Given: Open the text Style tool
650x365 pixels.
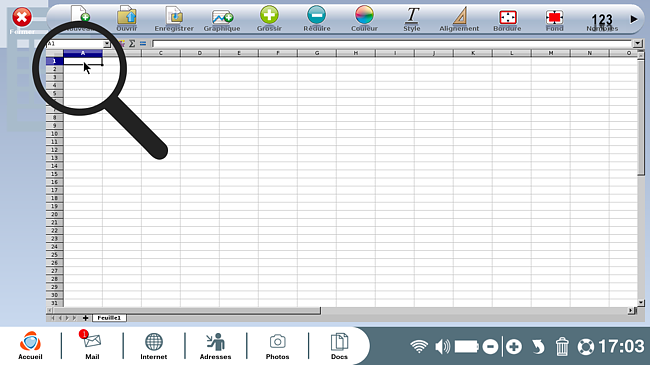Looking at the screenshot, I should [412, 19].
